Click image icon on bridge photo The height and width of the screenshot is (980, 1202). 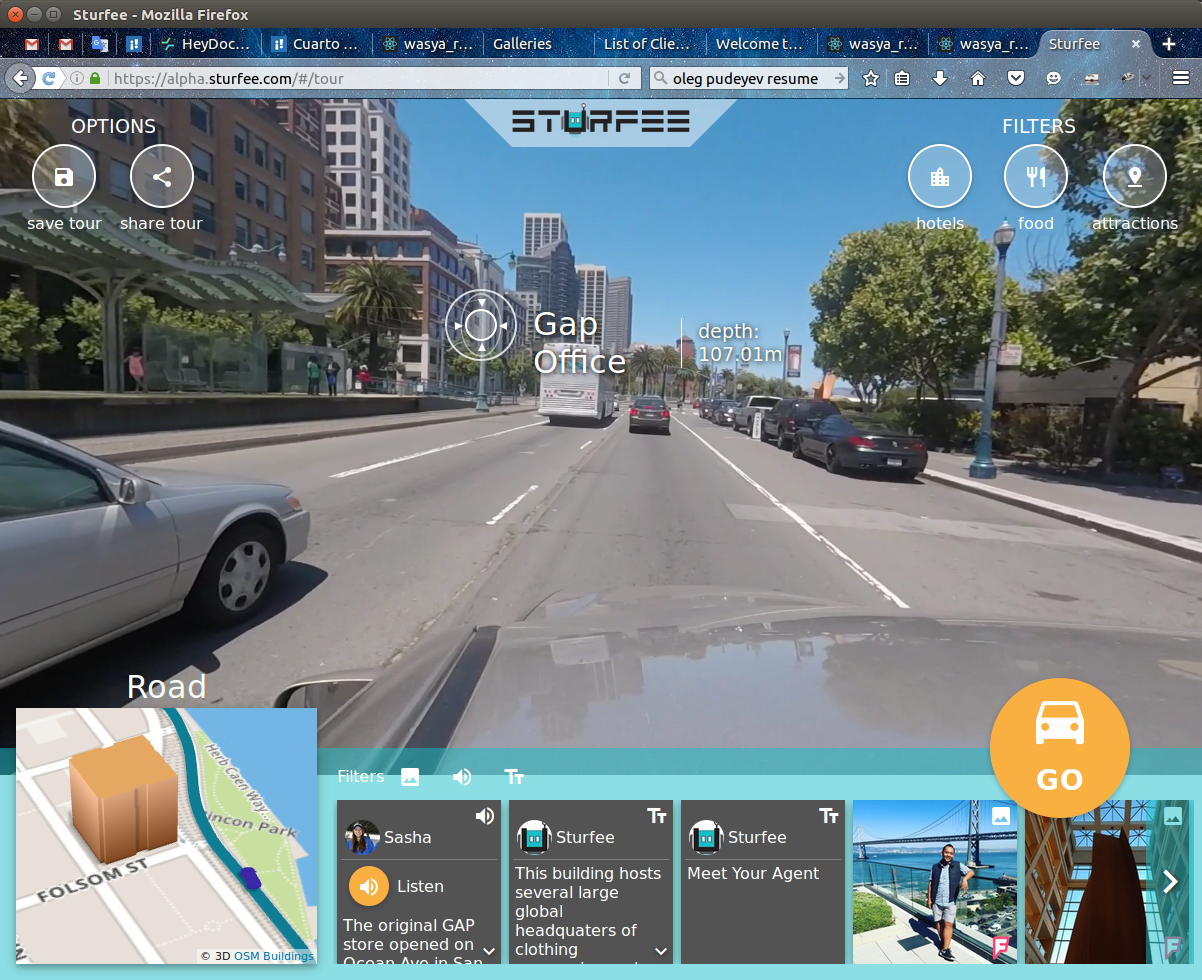(x=1001, y=816)
